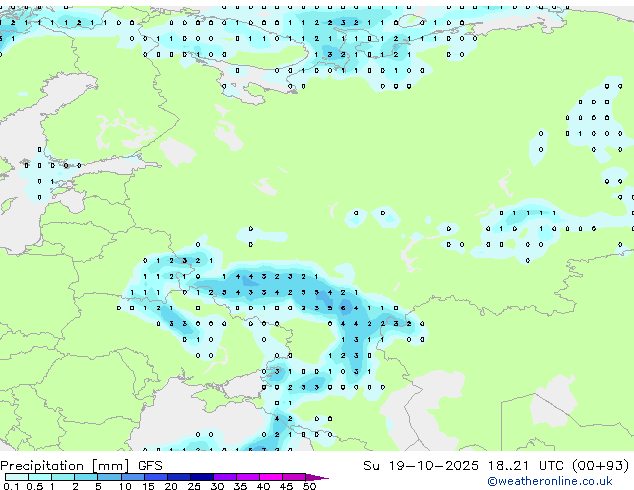This screenshot has height=490, width=634.
Task: Pick the 15–20 mm legend swatch
Action: click(x=155, y=477)
